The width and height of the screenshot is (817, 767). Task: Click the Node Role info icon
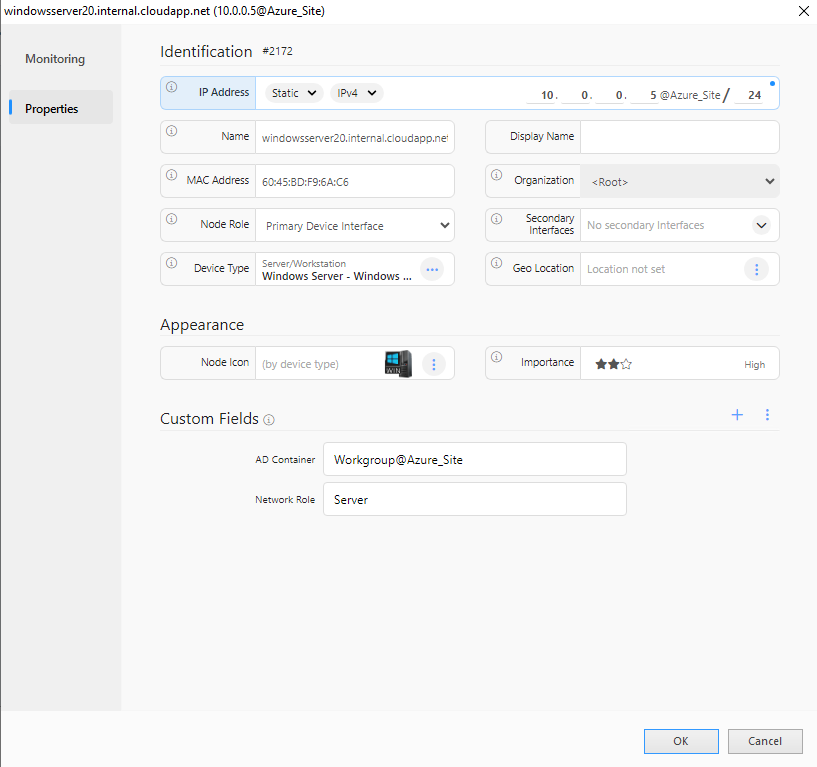171,219
